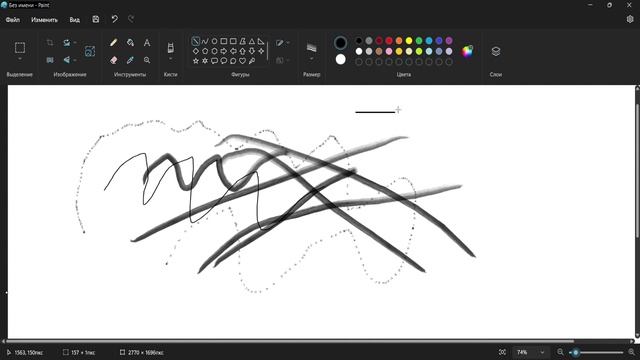Select the Up arrow shape

point(242,51)
